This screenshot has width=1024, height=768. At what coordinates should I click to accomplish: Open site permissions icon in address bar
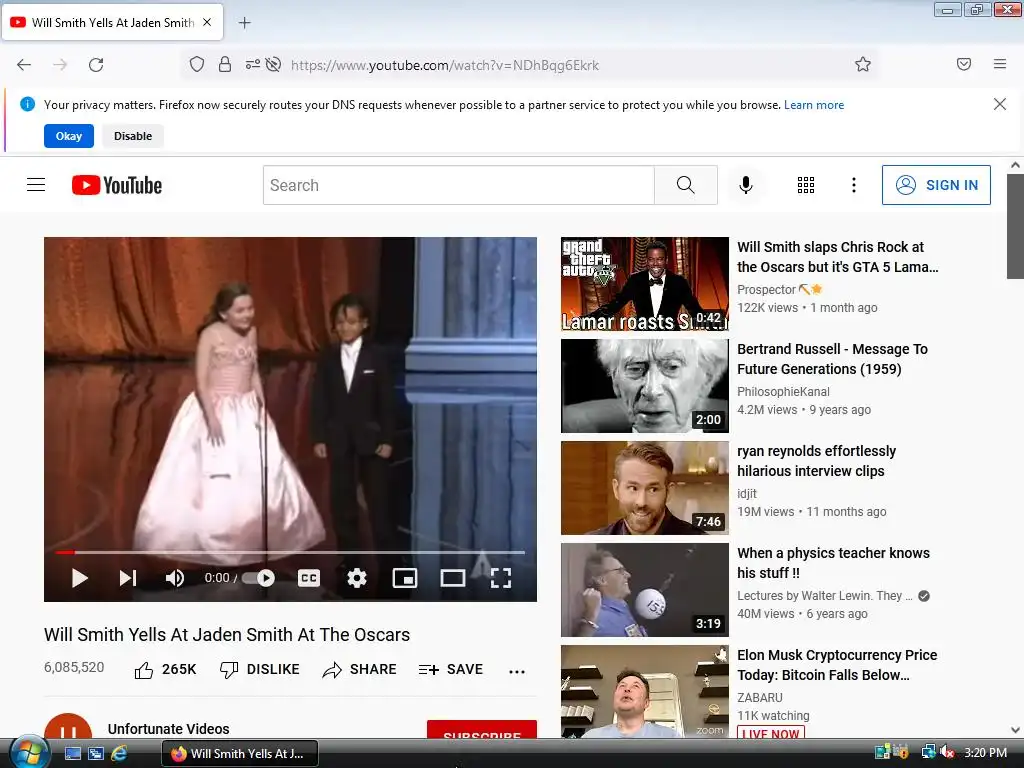coord(252,64)
